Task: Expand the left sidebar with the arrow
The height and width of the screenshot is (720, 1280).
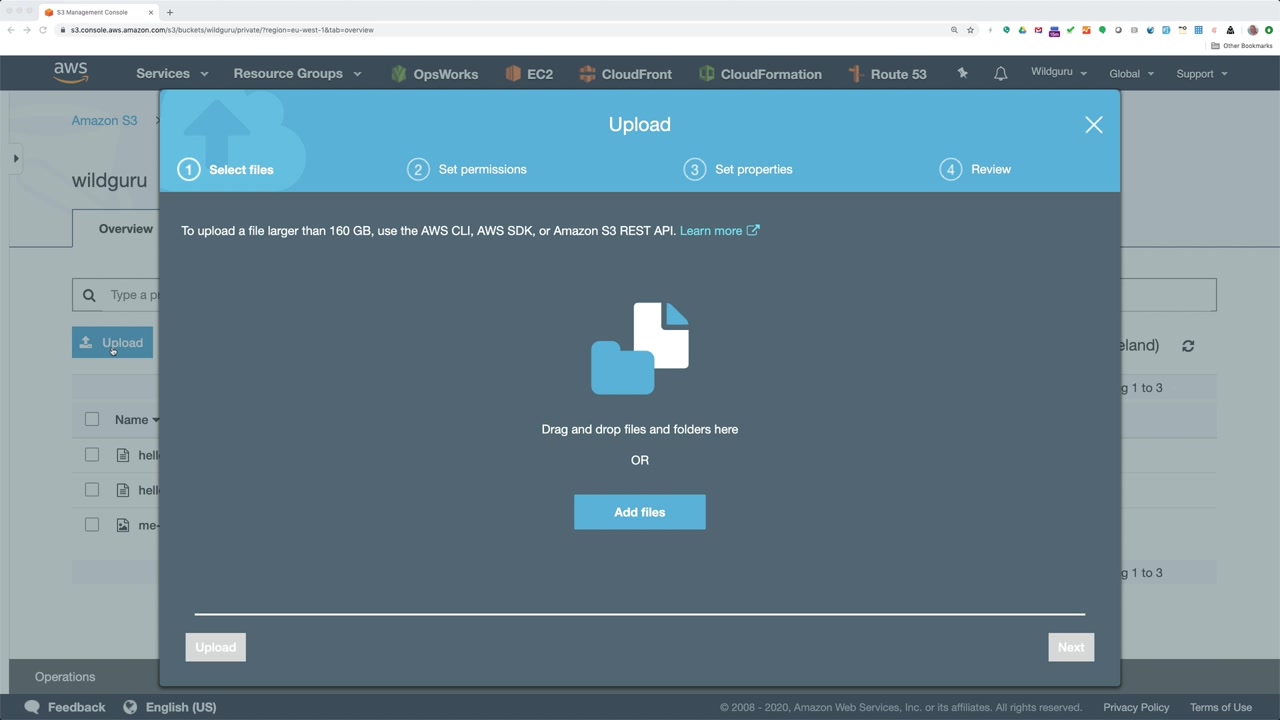Action: click(15, 158)
